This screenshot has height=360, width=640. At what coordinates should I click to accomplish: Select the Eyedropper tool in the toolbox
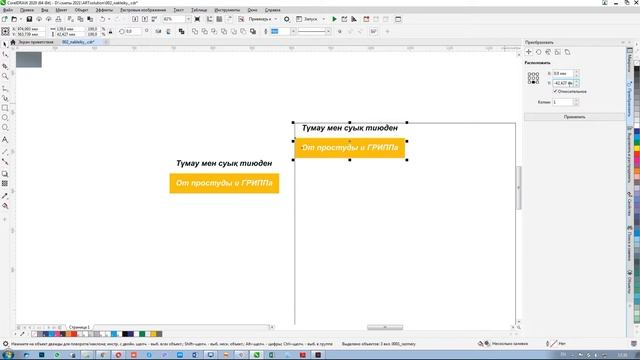5,196
